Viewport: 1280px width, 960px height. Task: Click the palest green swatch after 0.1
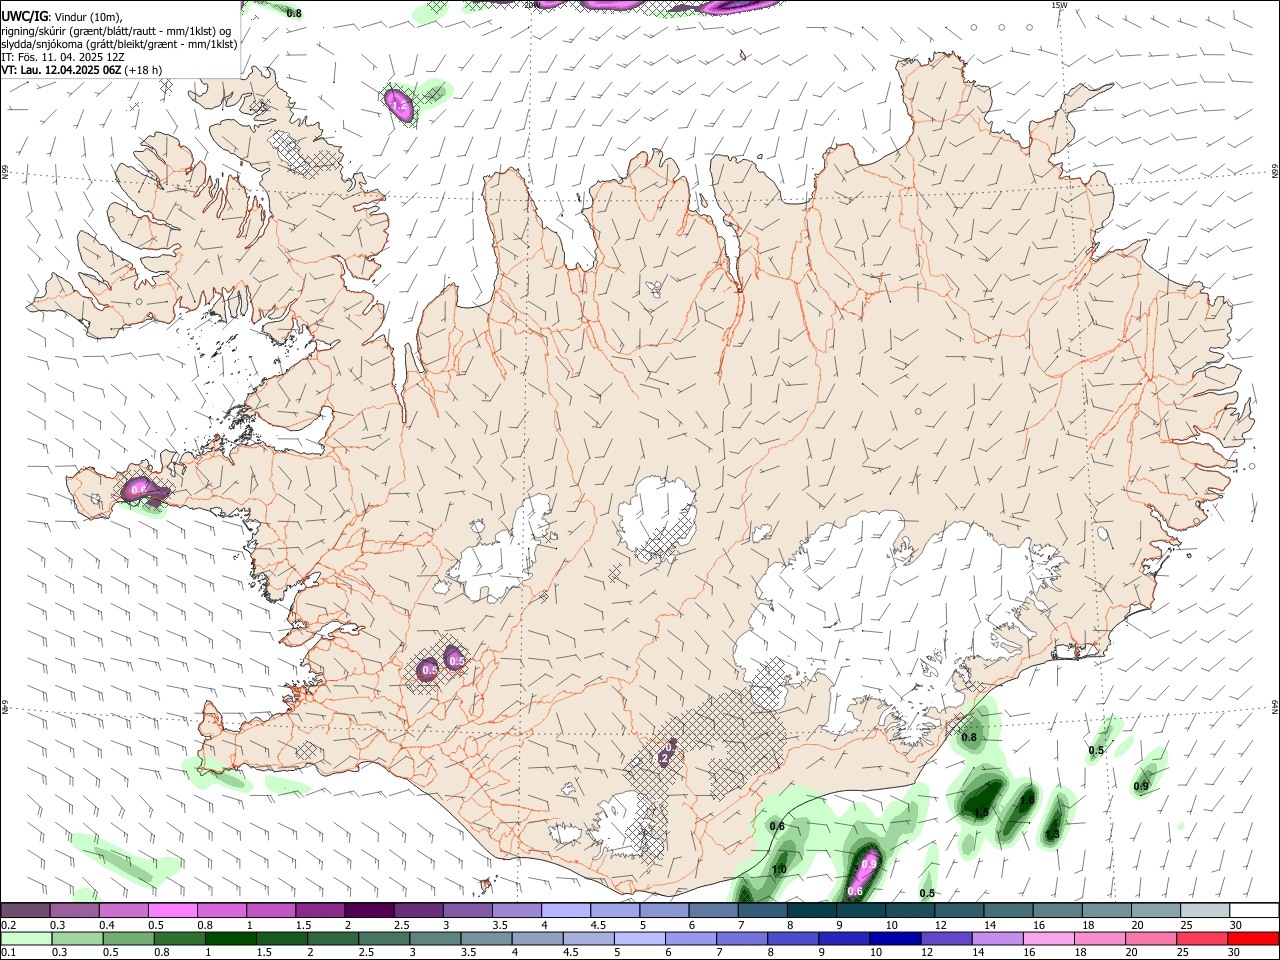tap(26, 938)
